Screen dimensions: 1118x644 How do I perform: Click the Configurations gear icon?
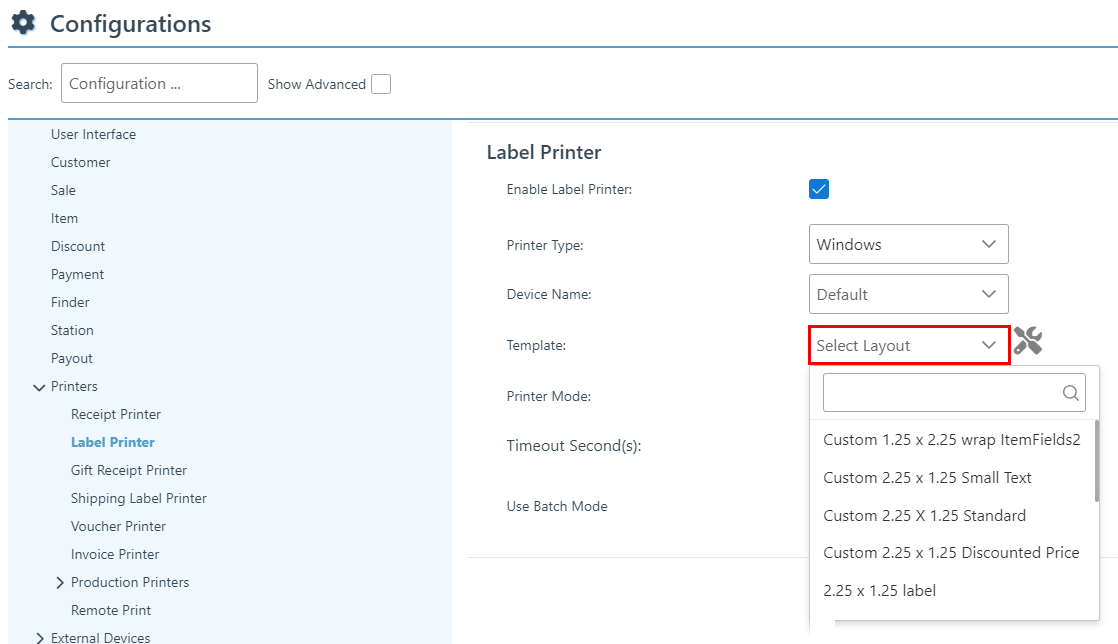24,23
